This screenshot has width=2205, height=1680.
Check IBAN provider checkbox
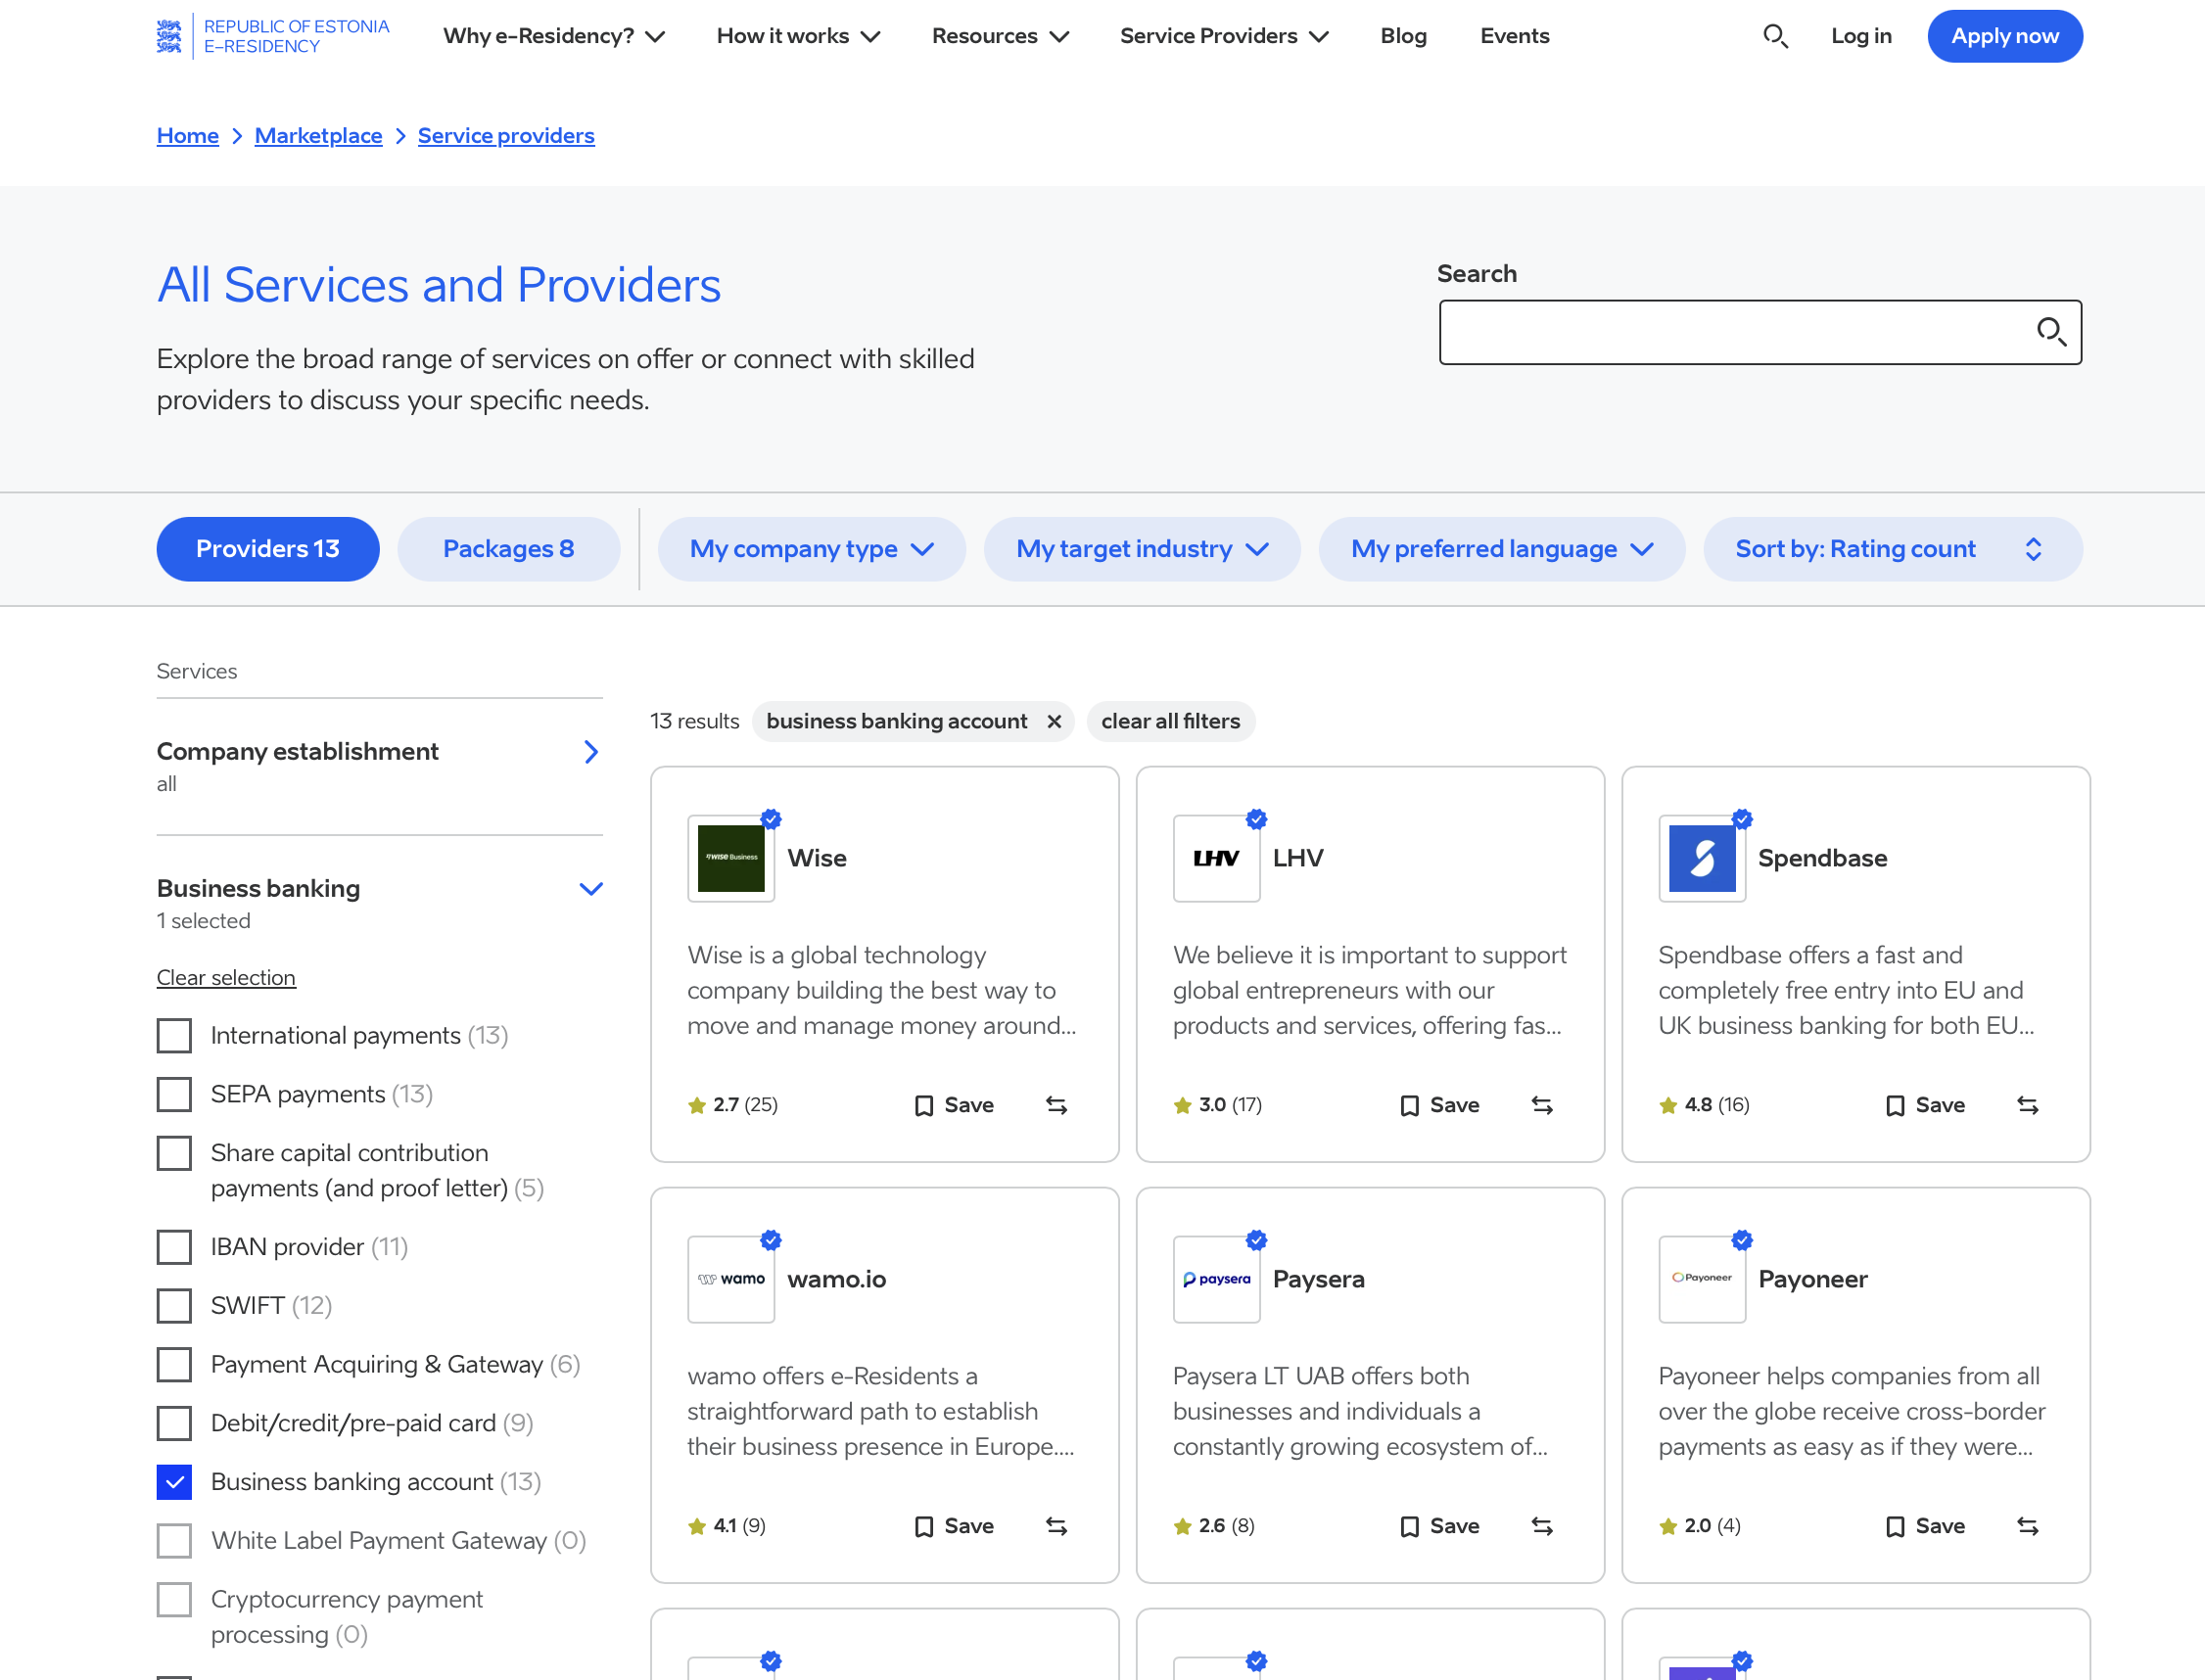tap(174, 1247)
